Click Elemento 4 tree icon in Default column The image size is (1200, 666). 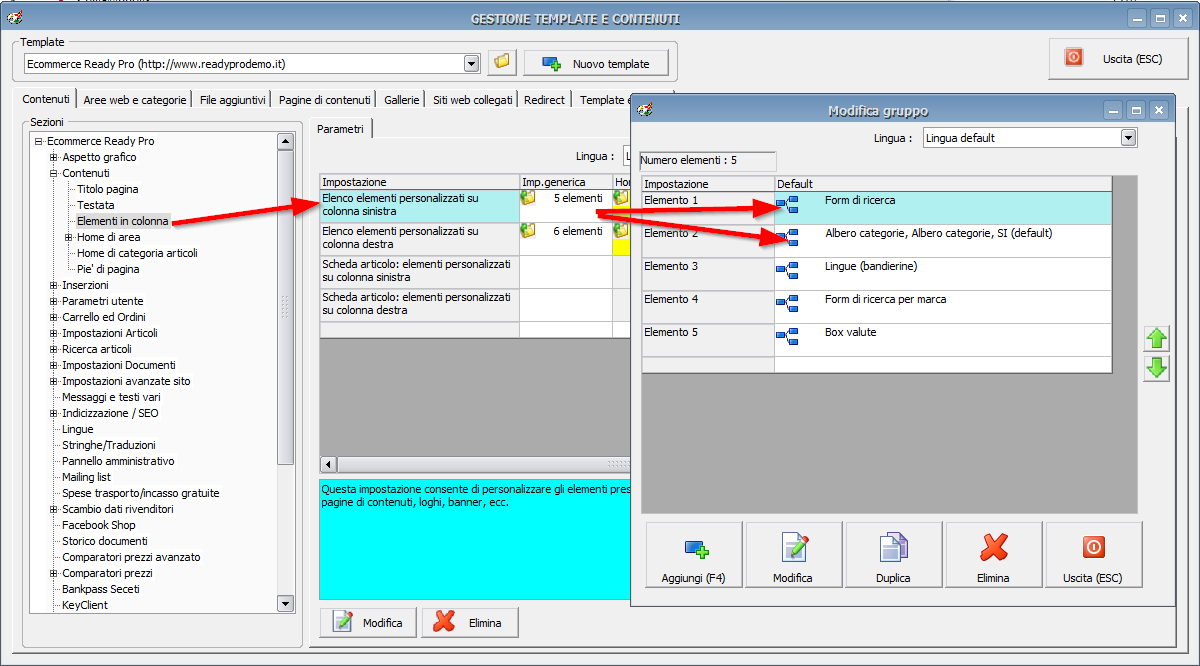(x=787, y=303)
